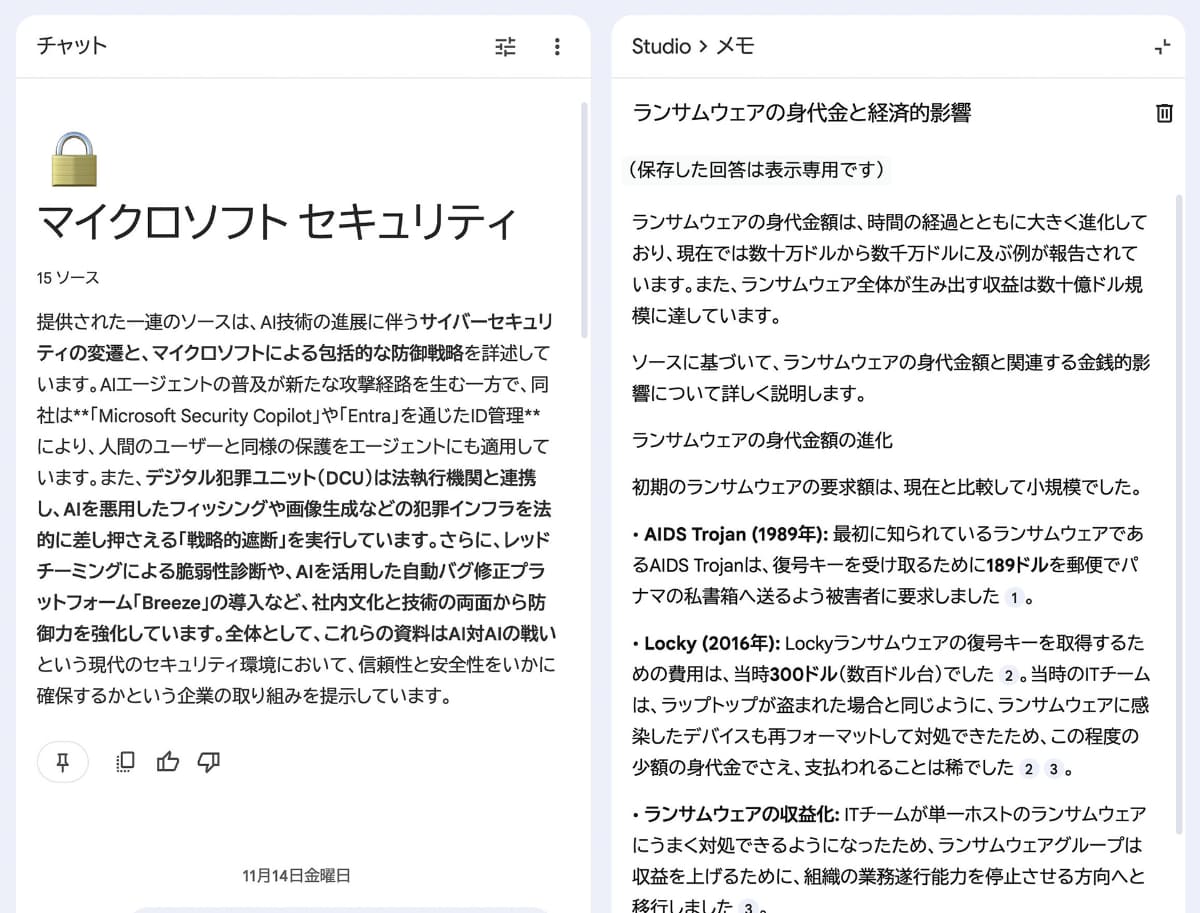Open the chat configuration sliders icon
Viewport: 1200px width, 913px height.
pyautogui.click(x=506, y=46)
